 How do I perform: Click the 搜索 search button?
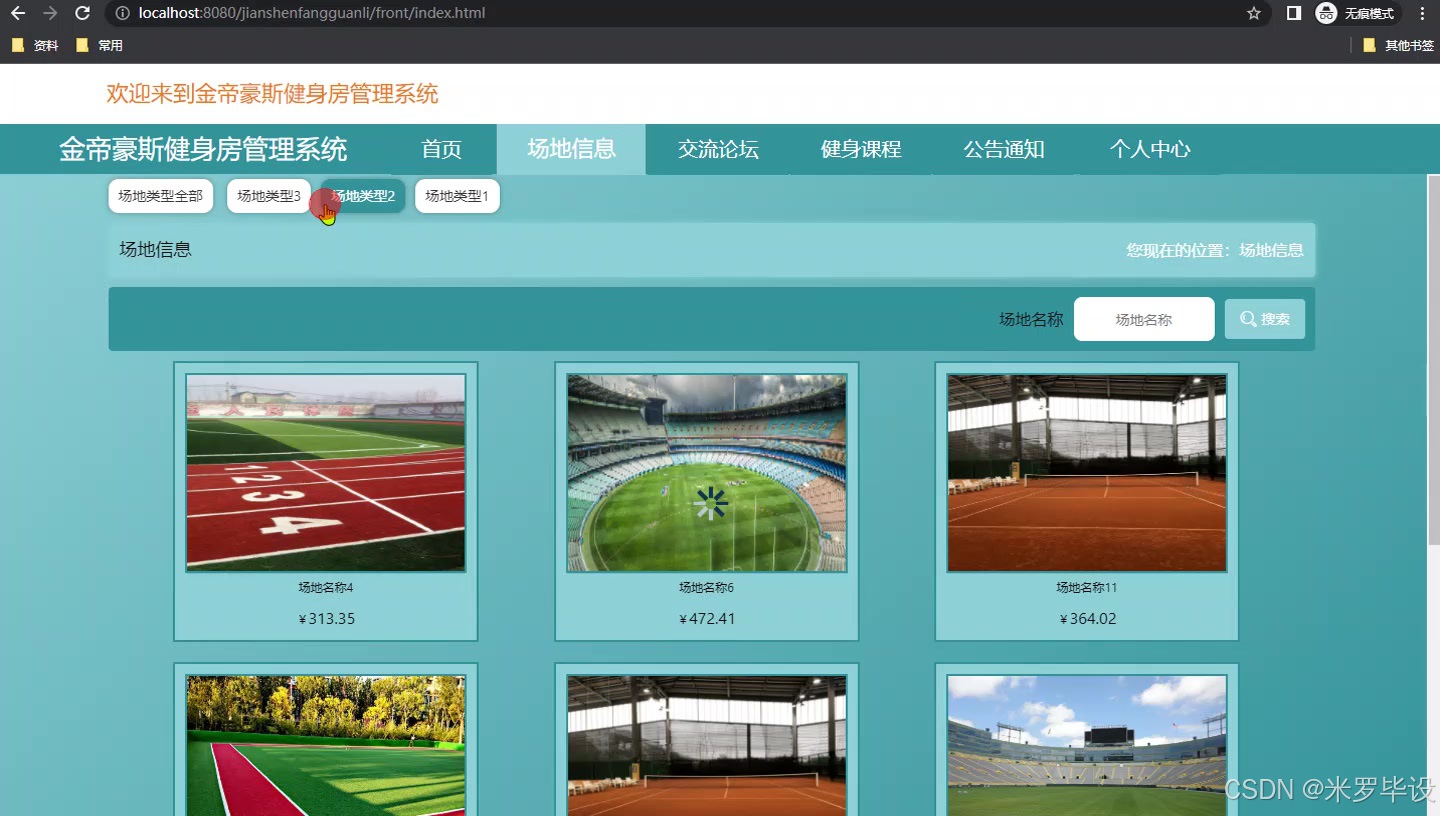pyautogui.click(x=1265, y=319)
